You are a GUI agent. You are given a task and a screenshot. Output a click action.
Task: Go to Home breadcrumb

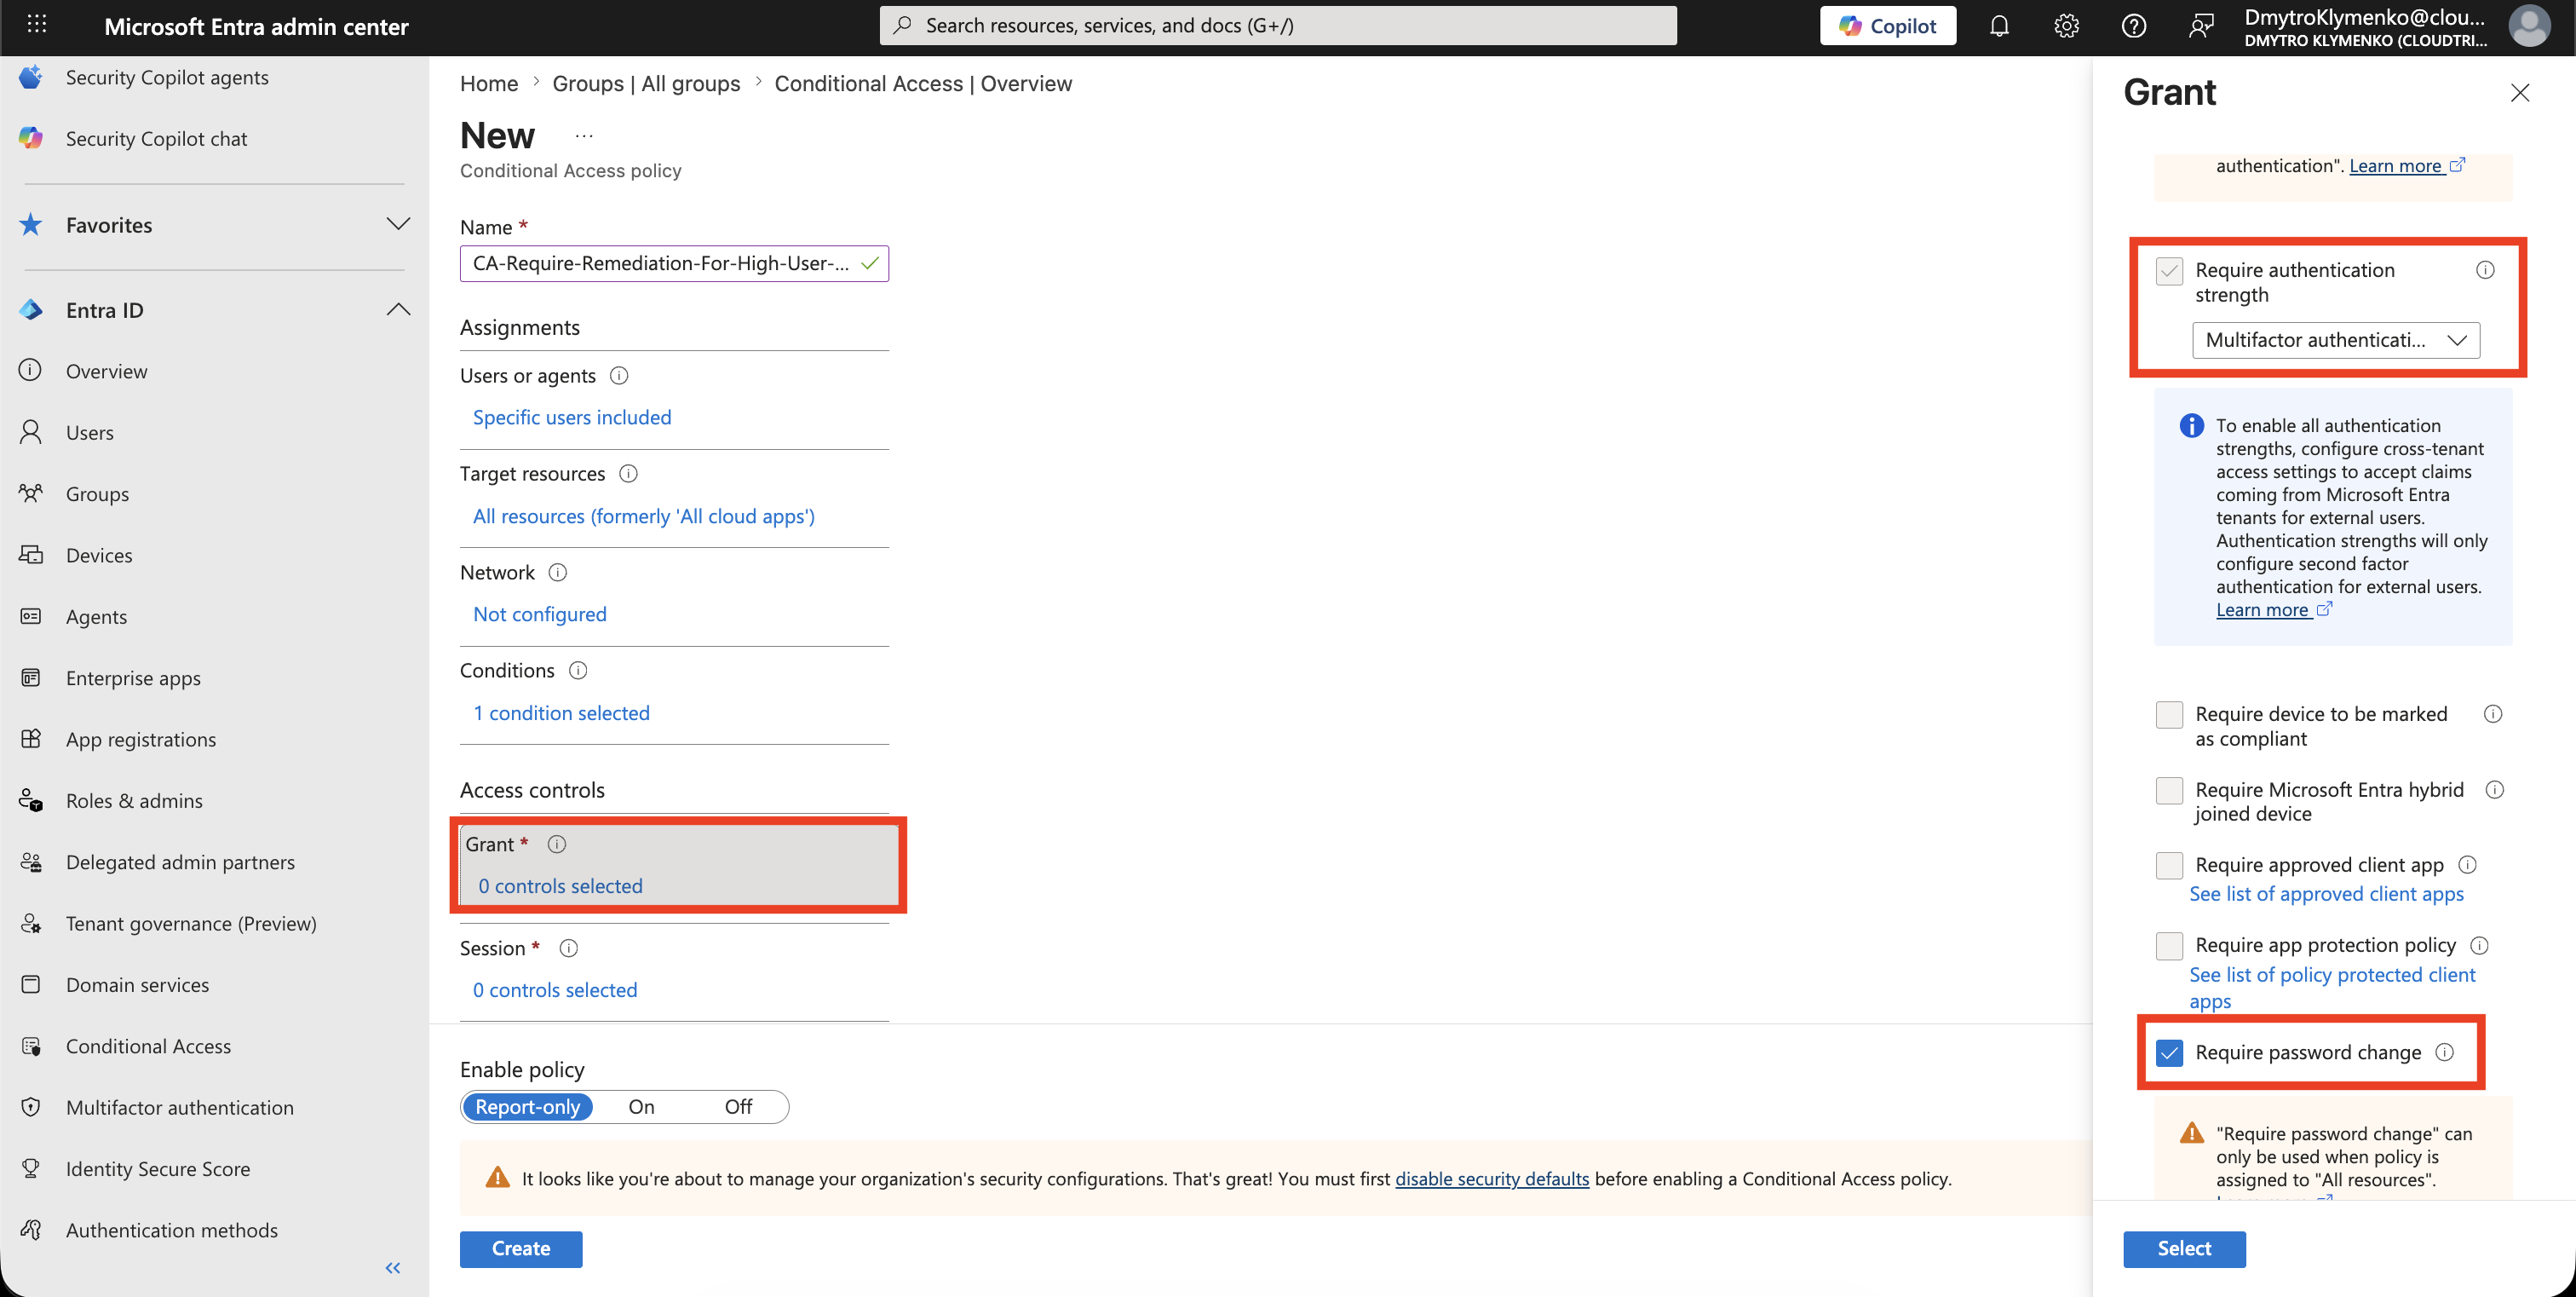click(488, 84)
